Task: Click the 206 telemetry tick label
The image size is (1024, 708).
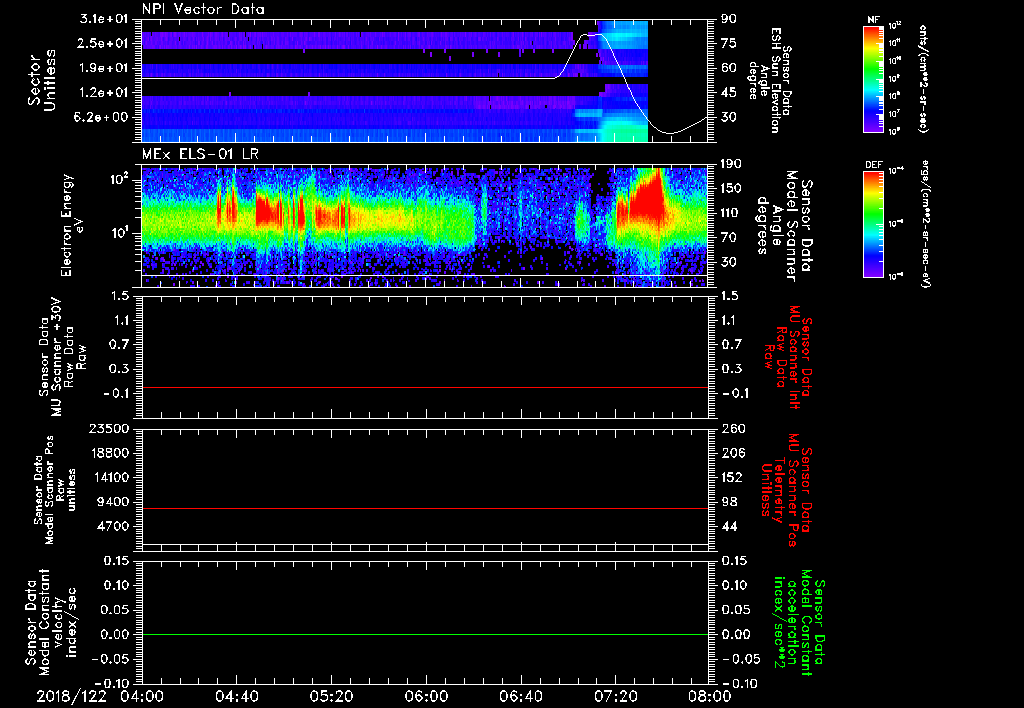Action: 731,453
